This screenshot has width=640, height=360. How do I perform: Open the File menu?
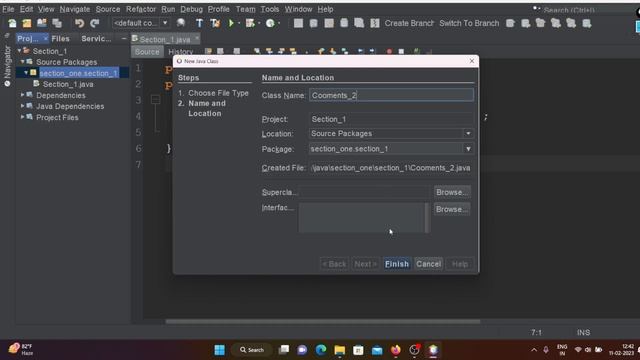coord(8,9)
